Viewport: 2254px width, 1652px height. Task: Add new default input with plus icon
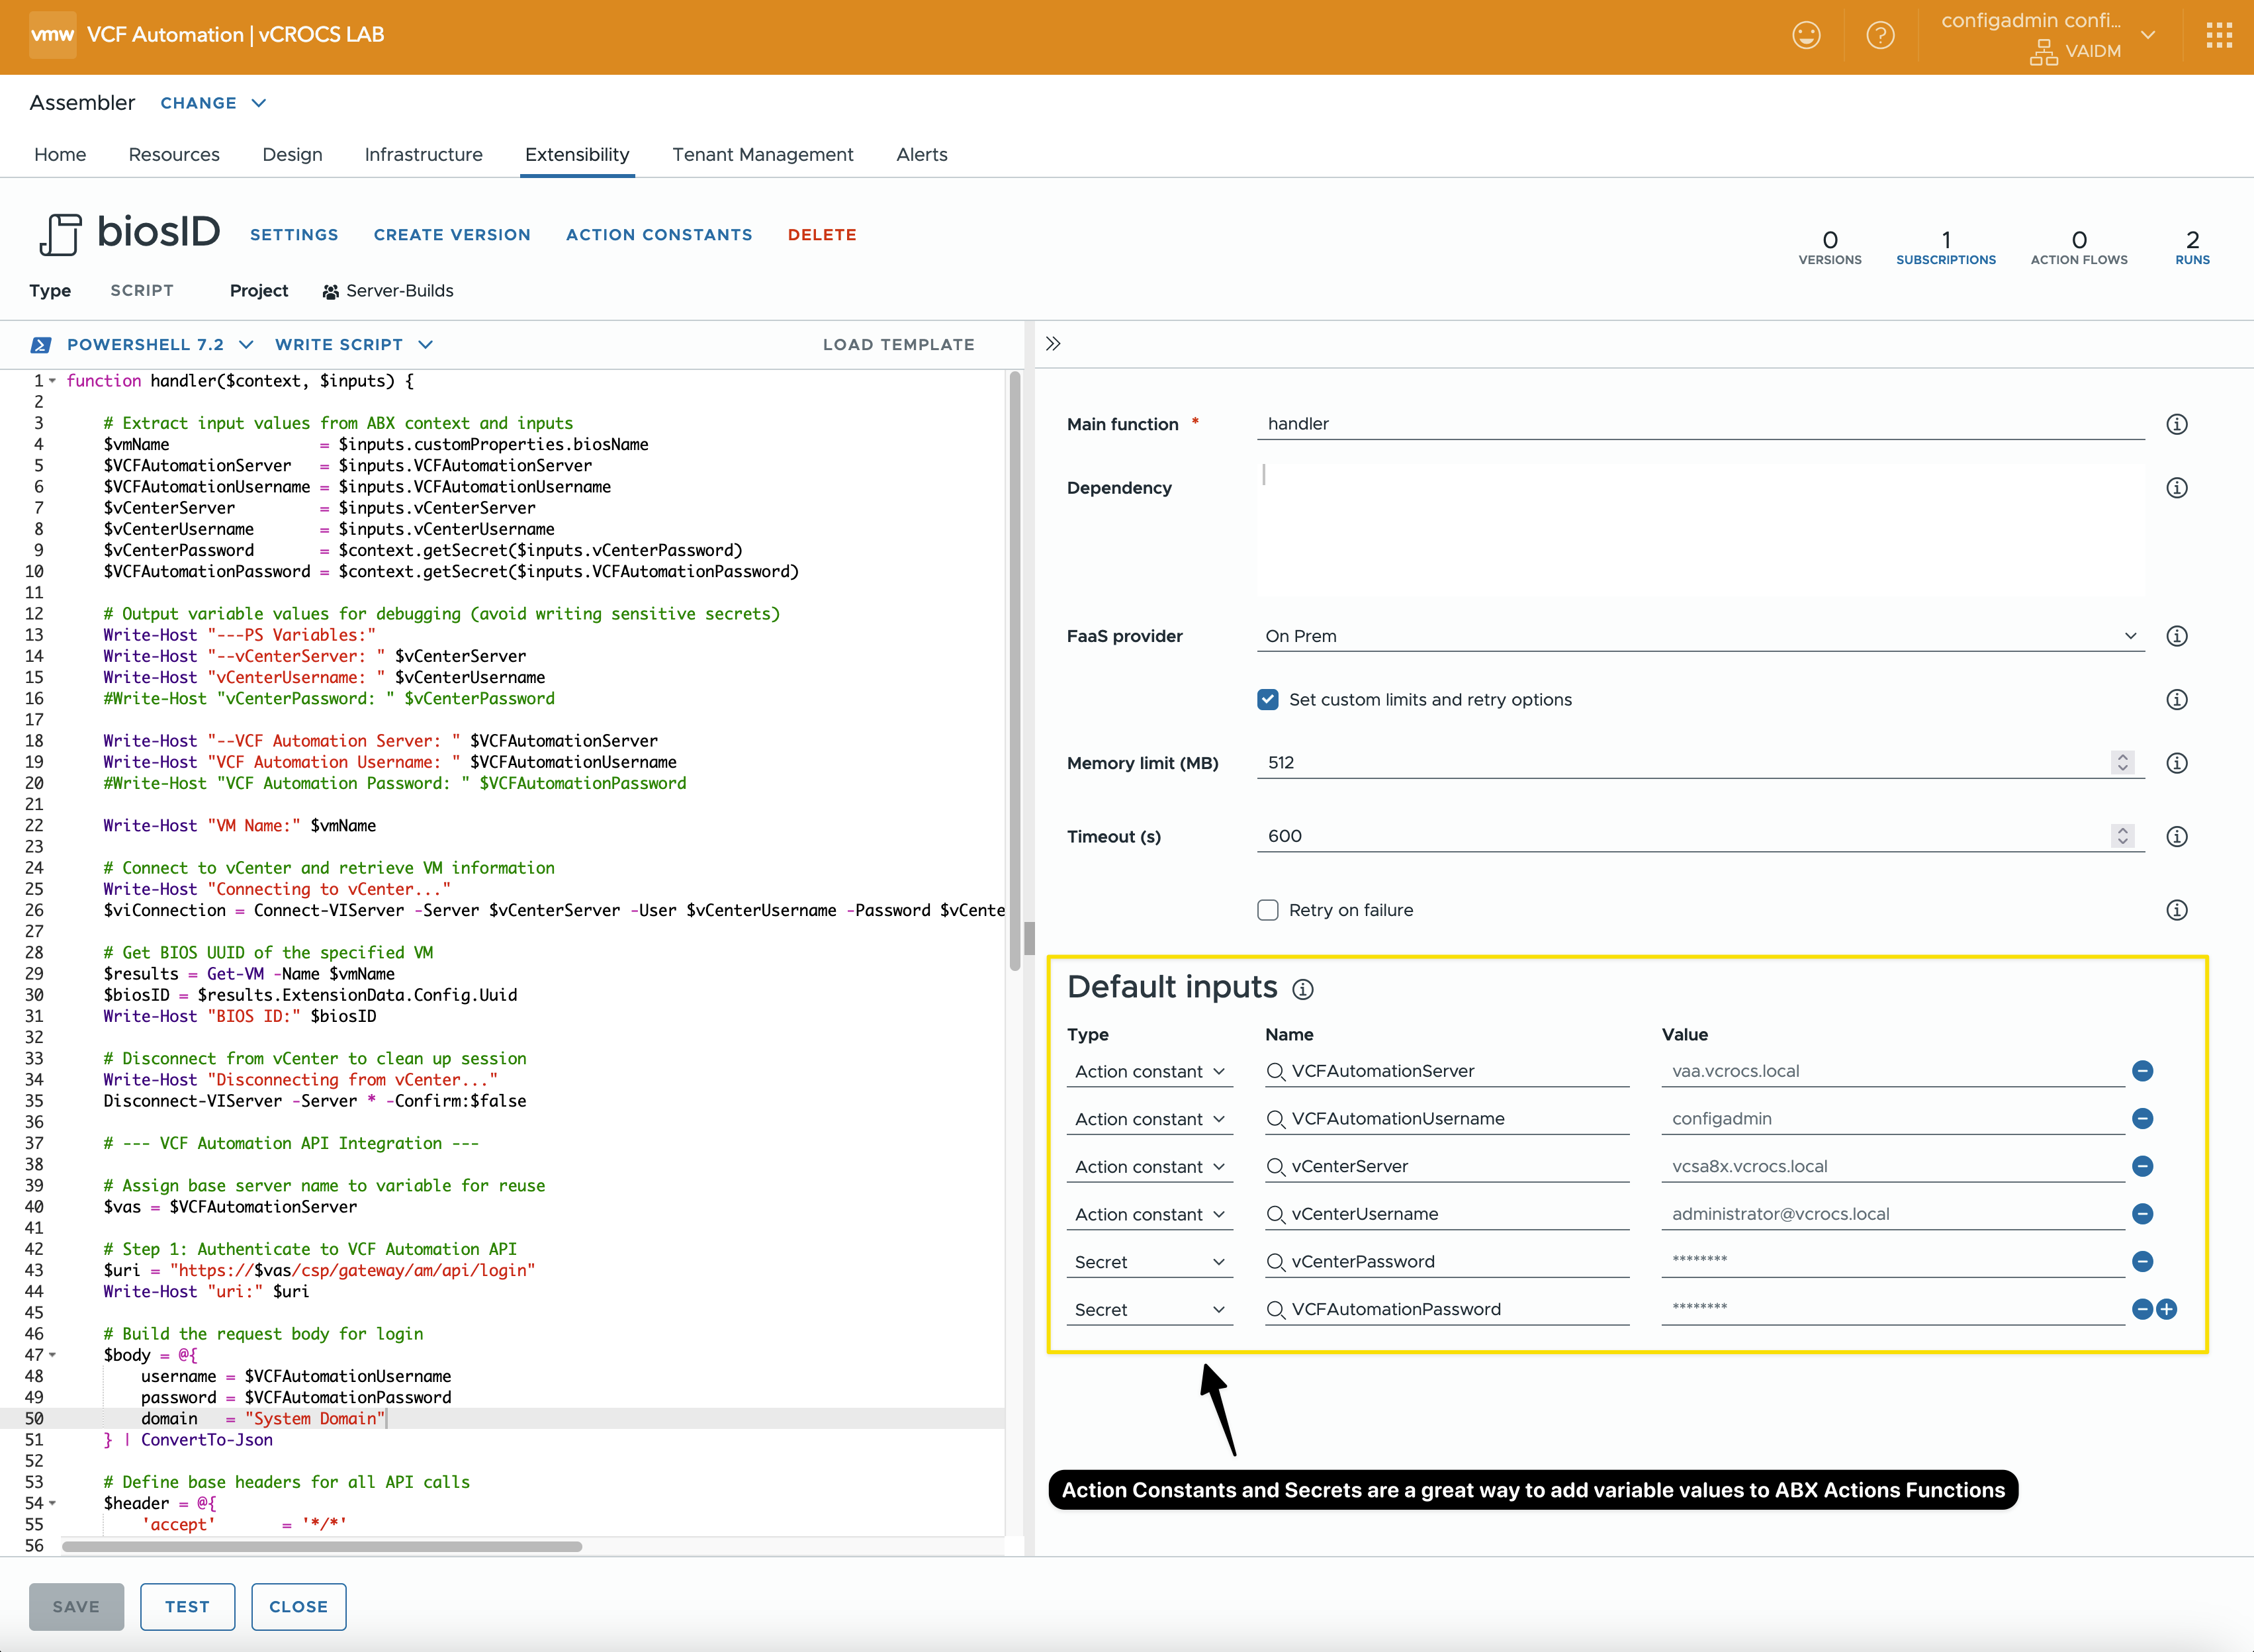2167,1309
